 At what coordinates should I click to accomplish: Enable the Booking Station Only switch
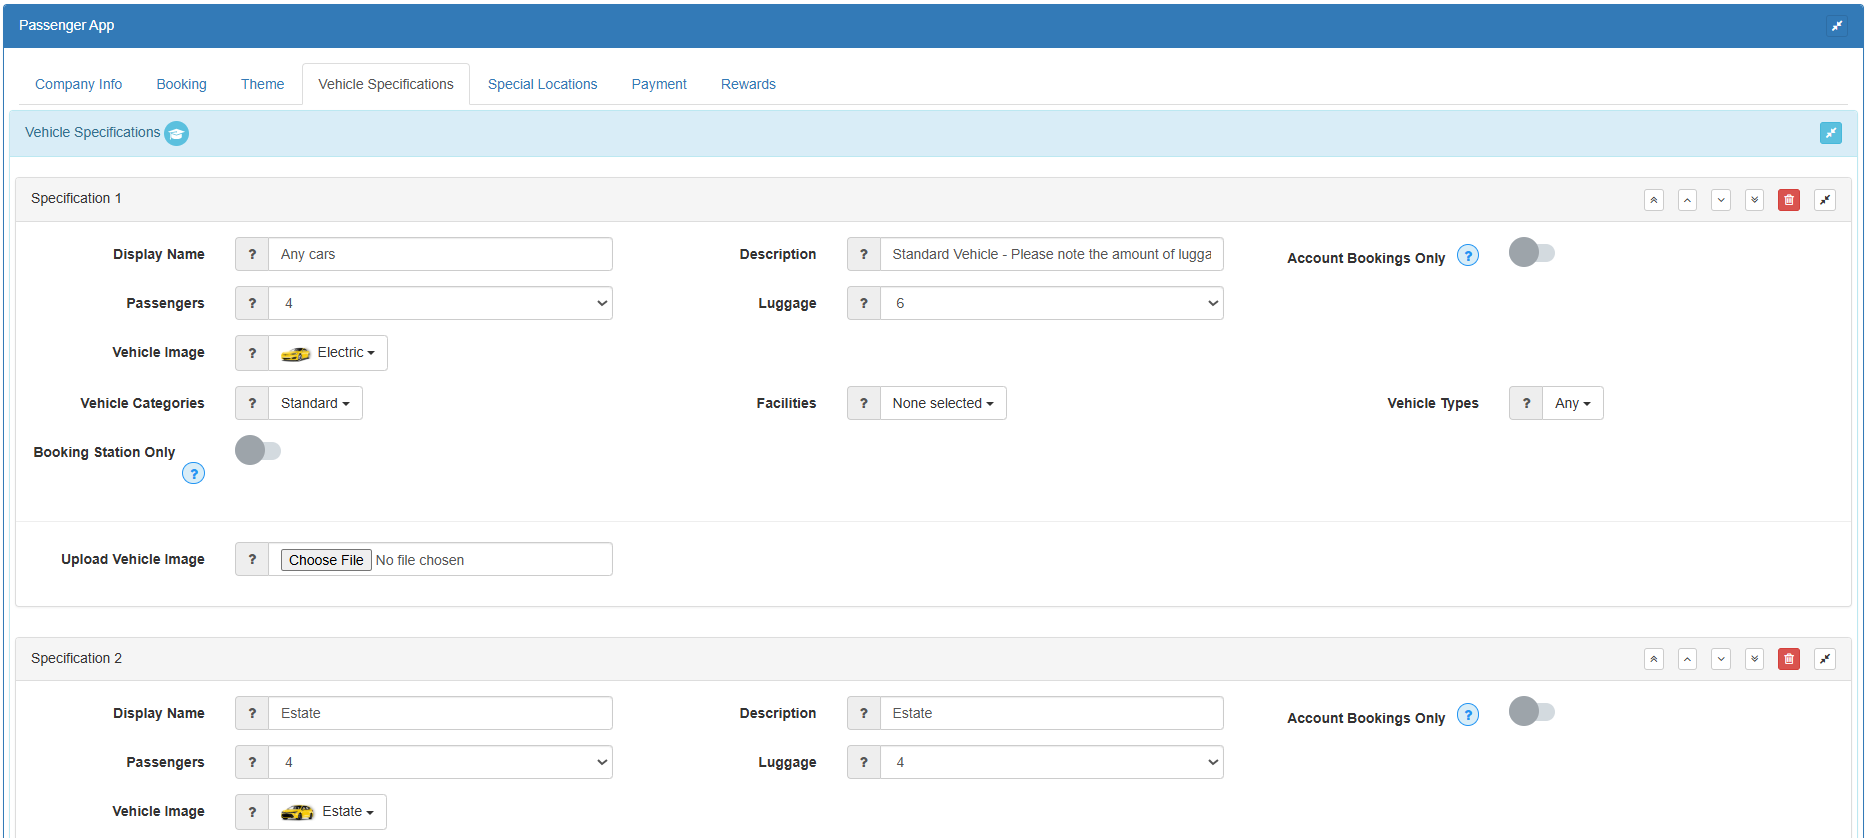tap(258, 450)
